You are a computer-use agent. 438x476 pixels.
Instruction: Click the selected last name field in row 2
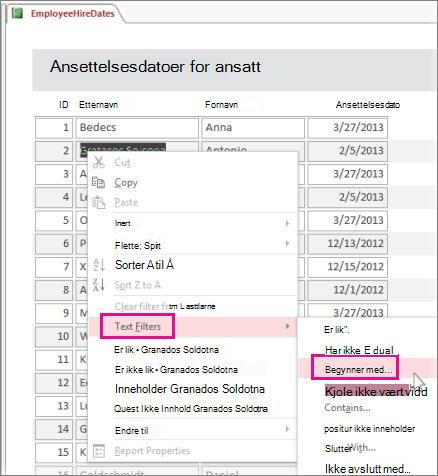pos(123,149)
